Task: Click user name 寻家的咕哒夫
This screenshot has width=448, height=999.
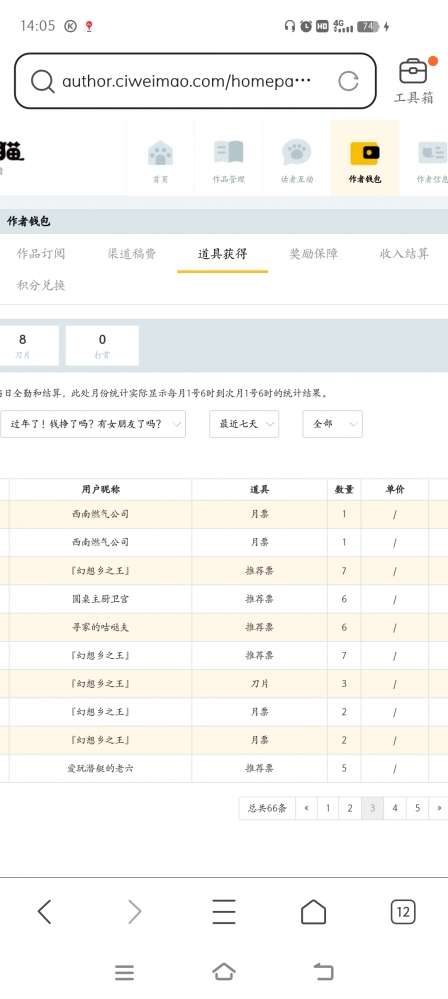Action: (x=100, y=627)
